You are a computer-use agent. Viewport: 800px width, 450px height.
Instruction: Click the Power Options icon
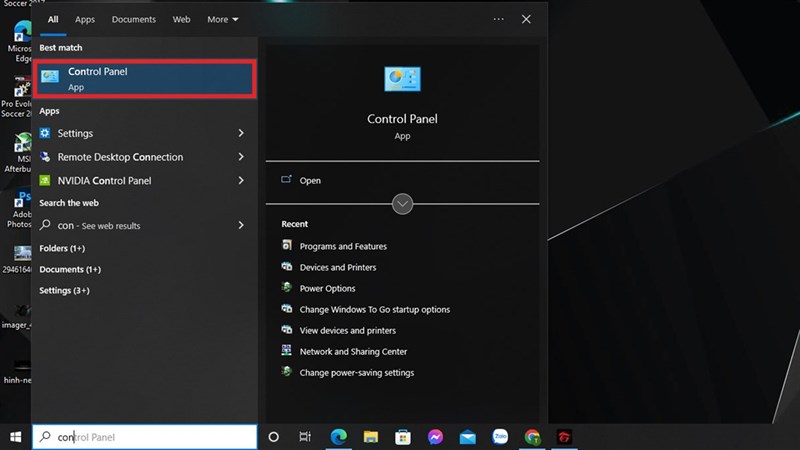[287, 287]
